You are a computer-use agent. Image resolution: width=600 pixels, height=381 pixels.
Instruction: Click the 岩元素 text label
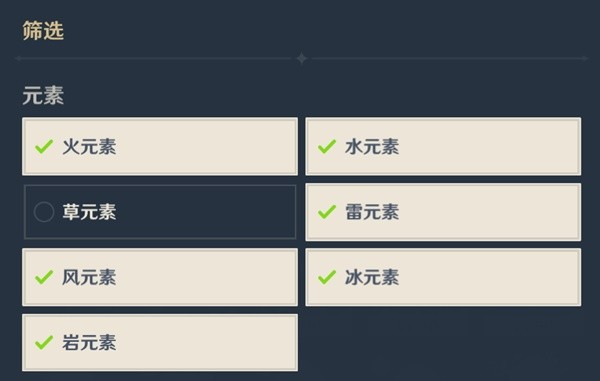click(89, 342)
